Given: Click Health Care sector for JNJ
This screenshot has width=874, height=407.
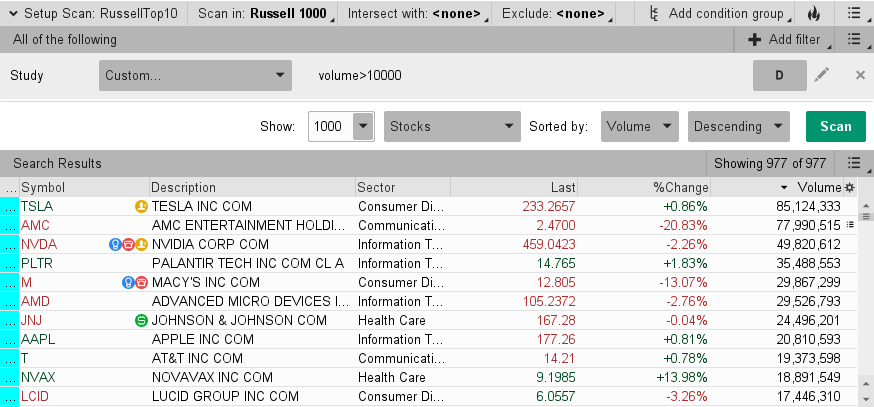Looking at the screenshot, I should (x=391, y=321).
